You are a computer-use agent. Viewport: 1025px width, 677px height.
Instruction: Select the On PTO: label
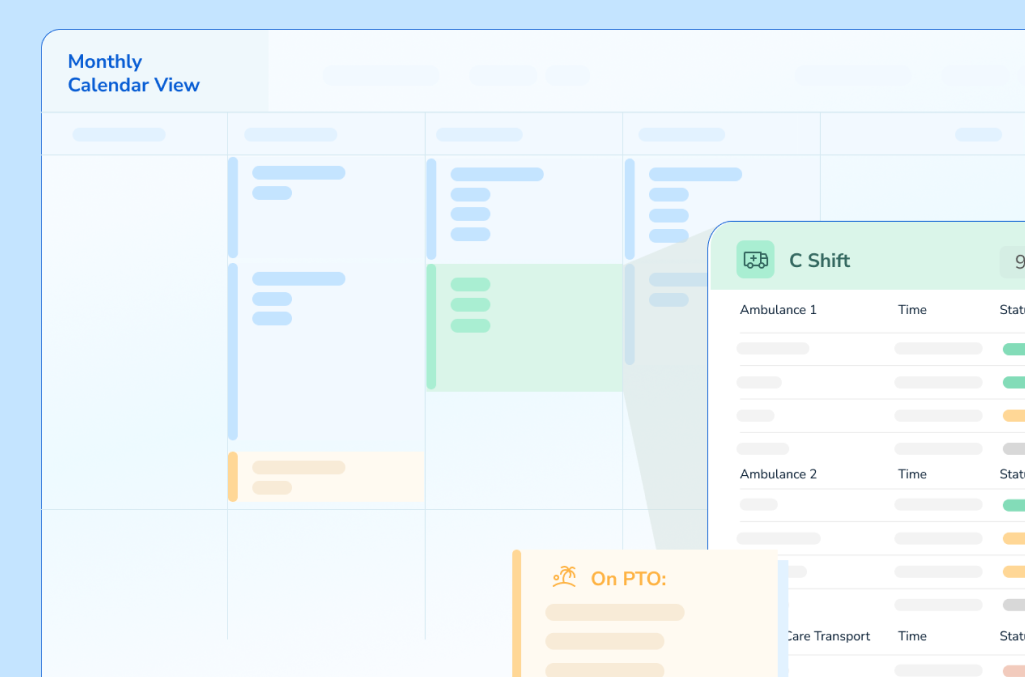[628, 579]
